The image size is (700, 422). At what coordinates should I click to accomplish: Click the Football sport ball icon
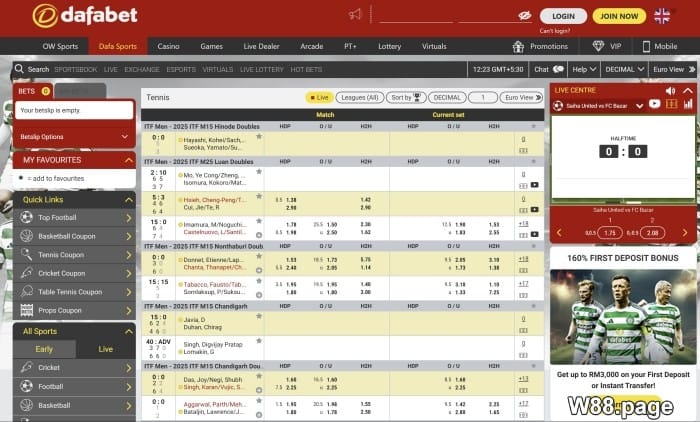26,386
